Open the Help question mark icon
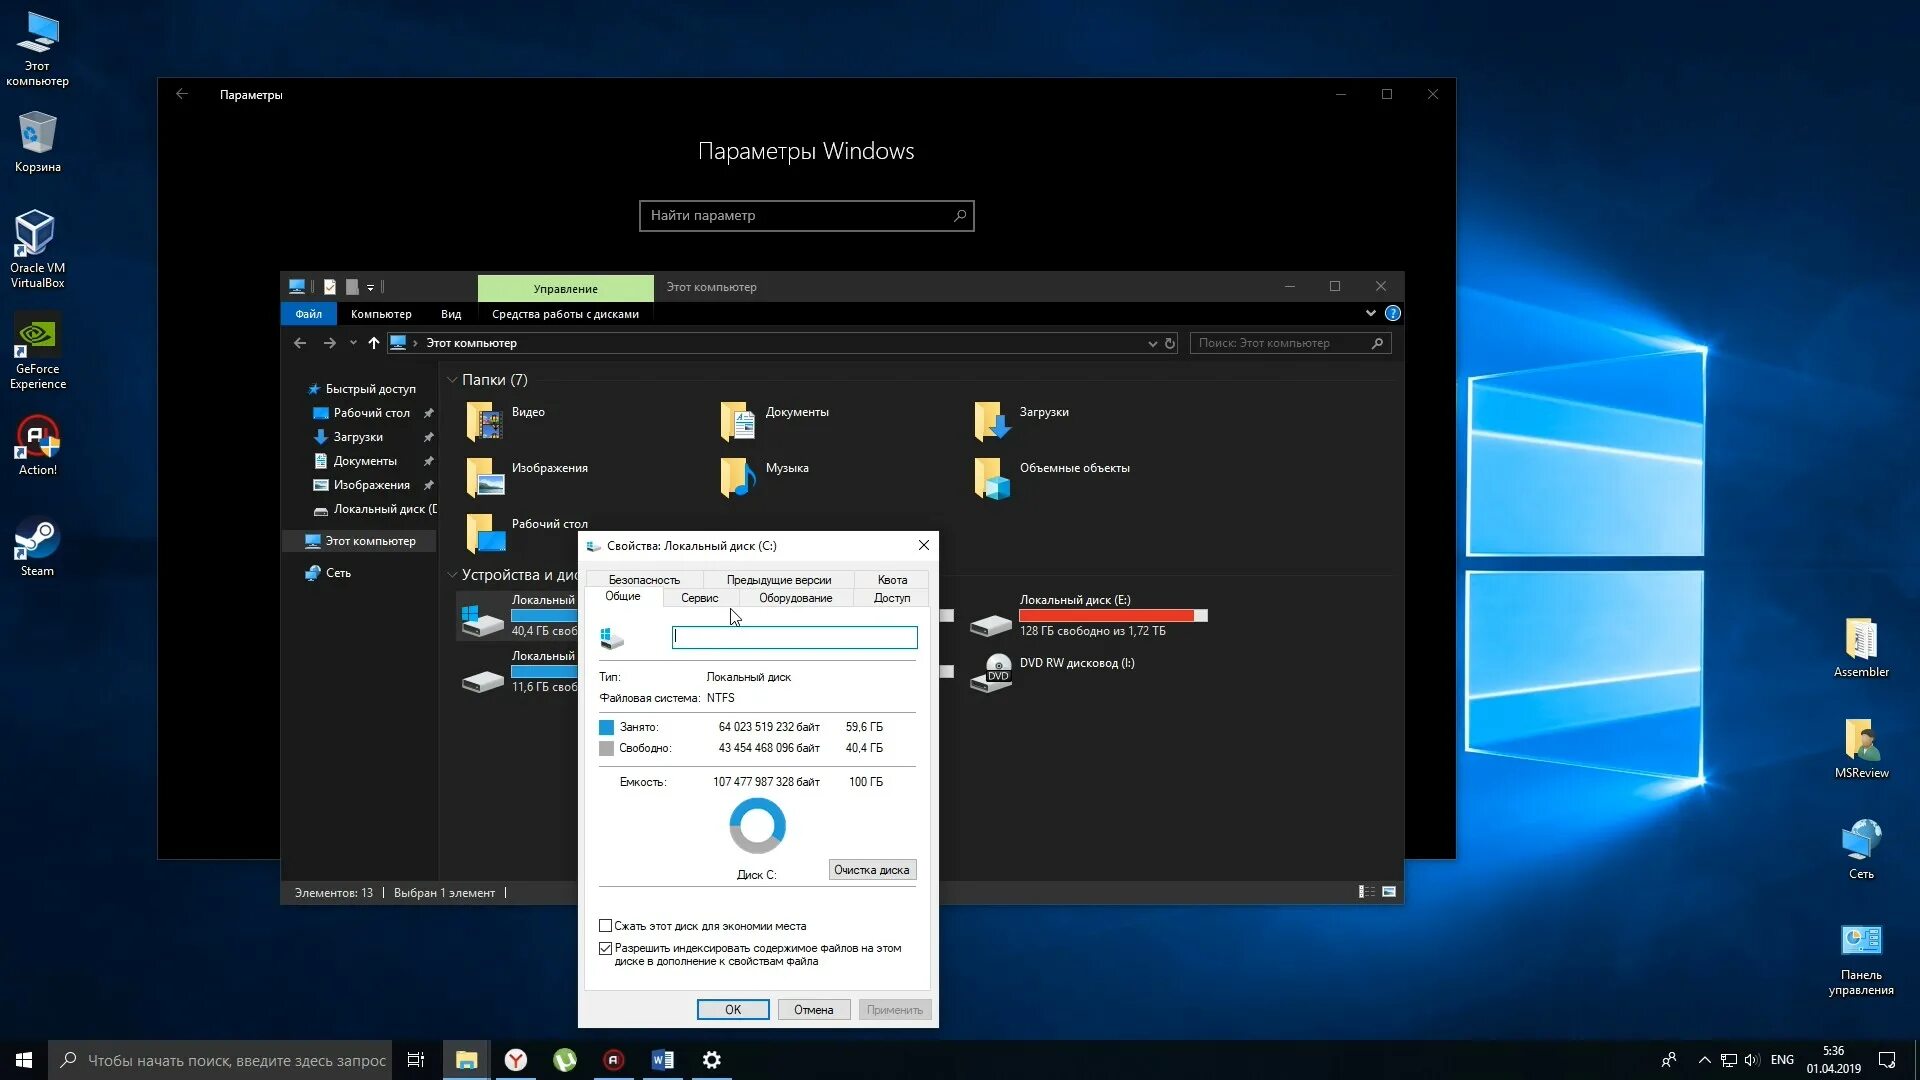The width and height of the screenshot is (1920, 1080). tap(1392, 314)
